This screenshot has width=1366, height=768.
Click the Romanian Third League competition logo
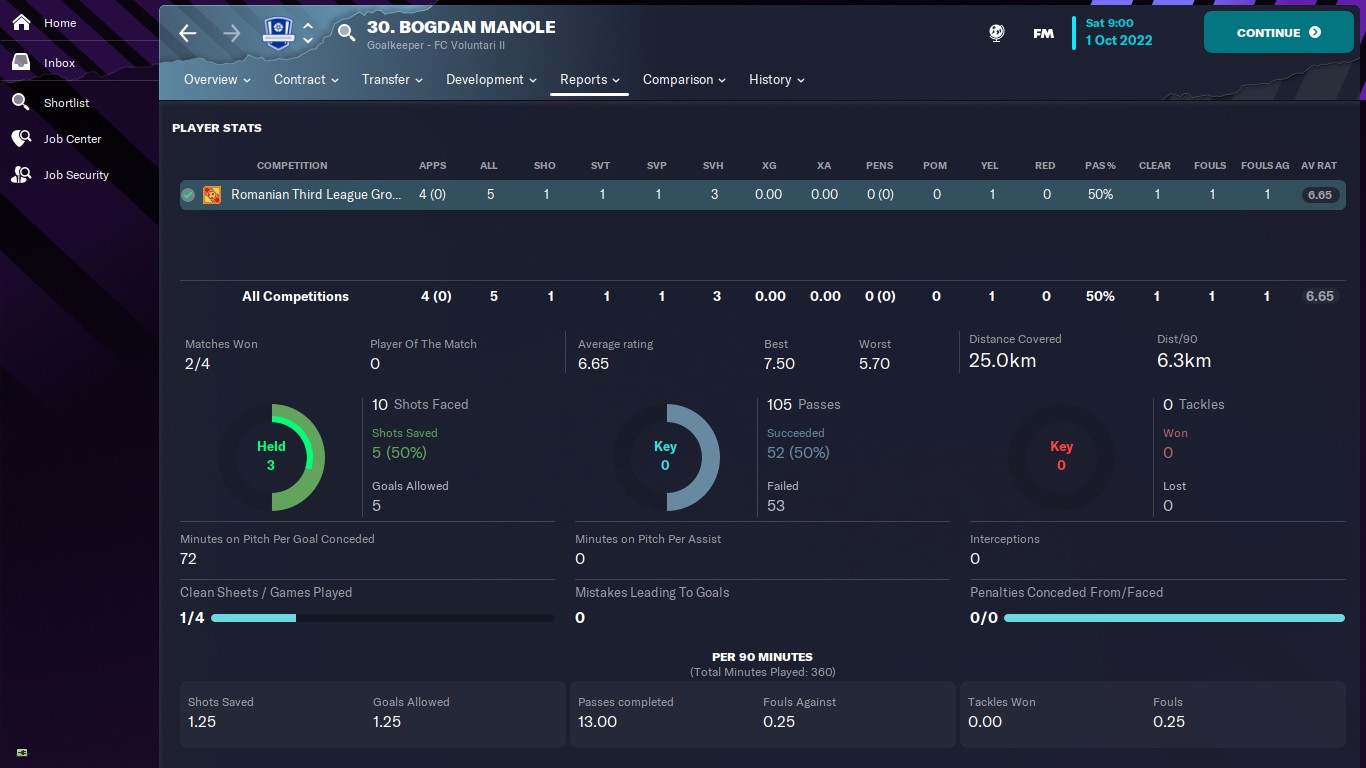212,195
